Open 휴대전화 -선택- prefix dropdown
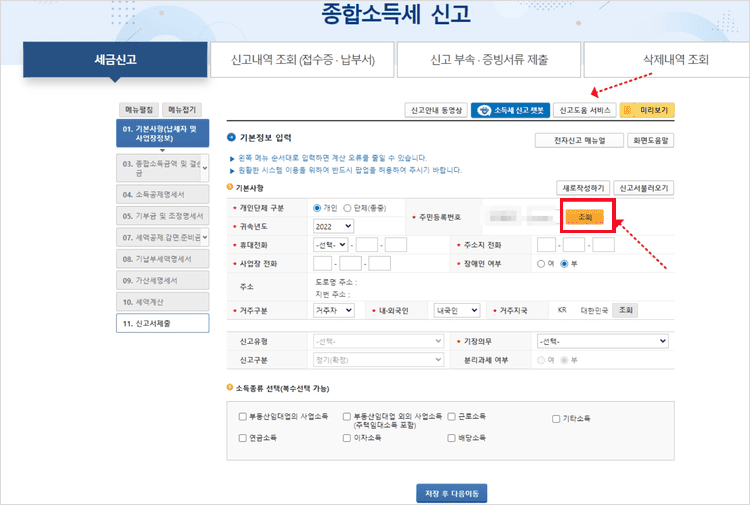750x505 pixels. (x=331, y=245)
